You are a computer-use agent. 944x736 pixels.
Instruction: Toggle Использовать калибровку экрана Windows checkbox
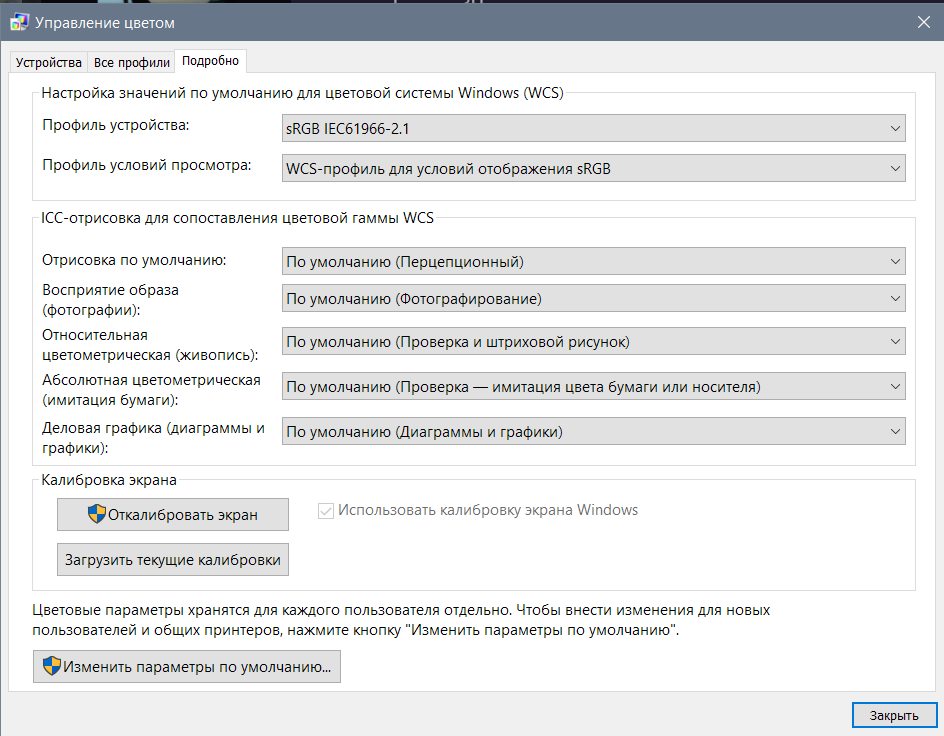[325, 510]
